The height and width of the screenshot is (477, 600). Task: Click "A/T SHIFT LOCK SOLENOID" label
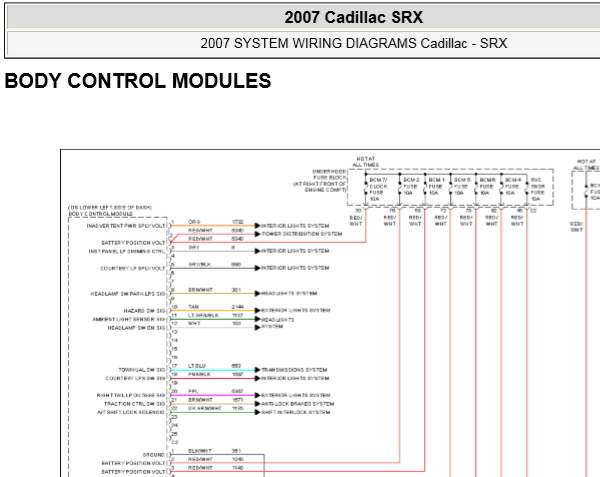[x=131, y=412]
